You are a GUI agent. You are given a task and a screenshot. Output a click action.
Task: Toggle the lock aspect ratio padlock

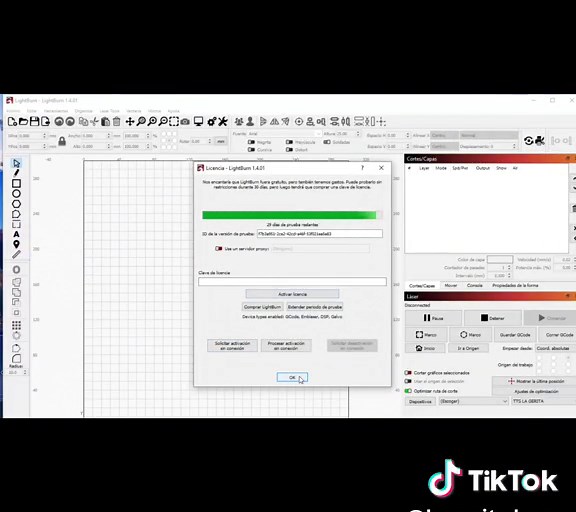(62, 141)
